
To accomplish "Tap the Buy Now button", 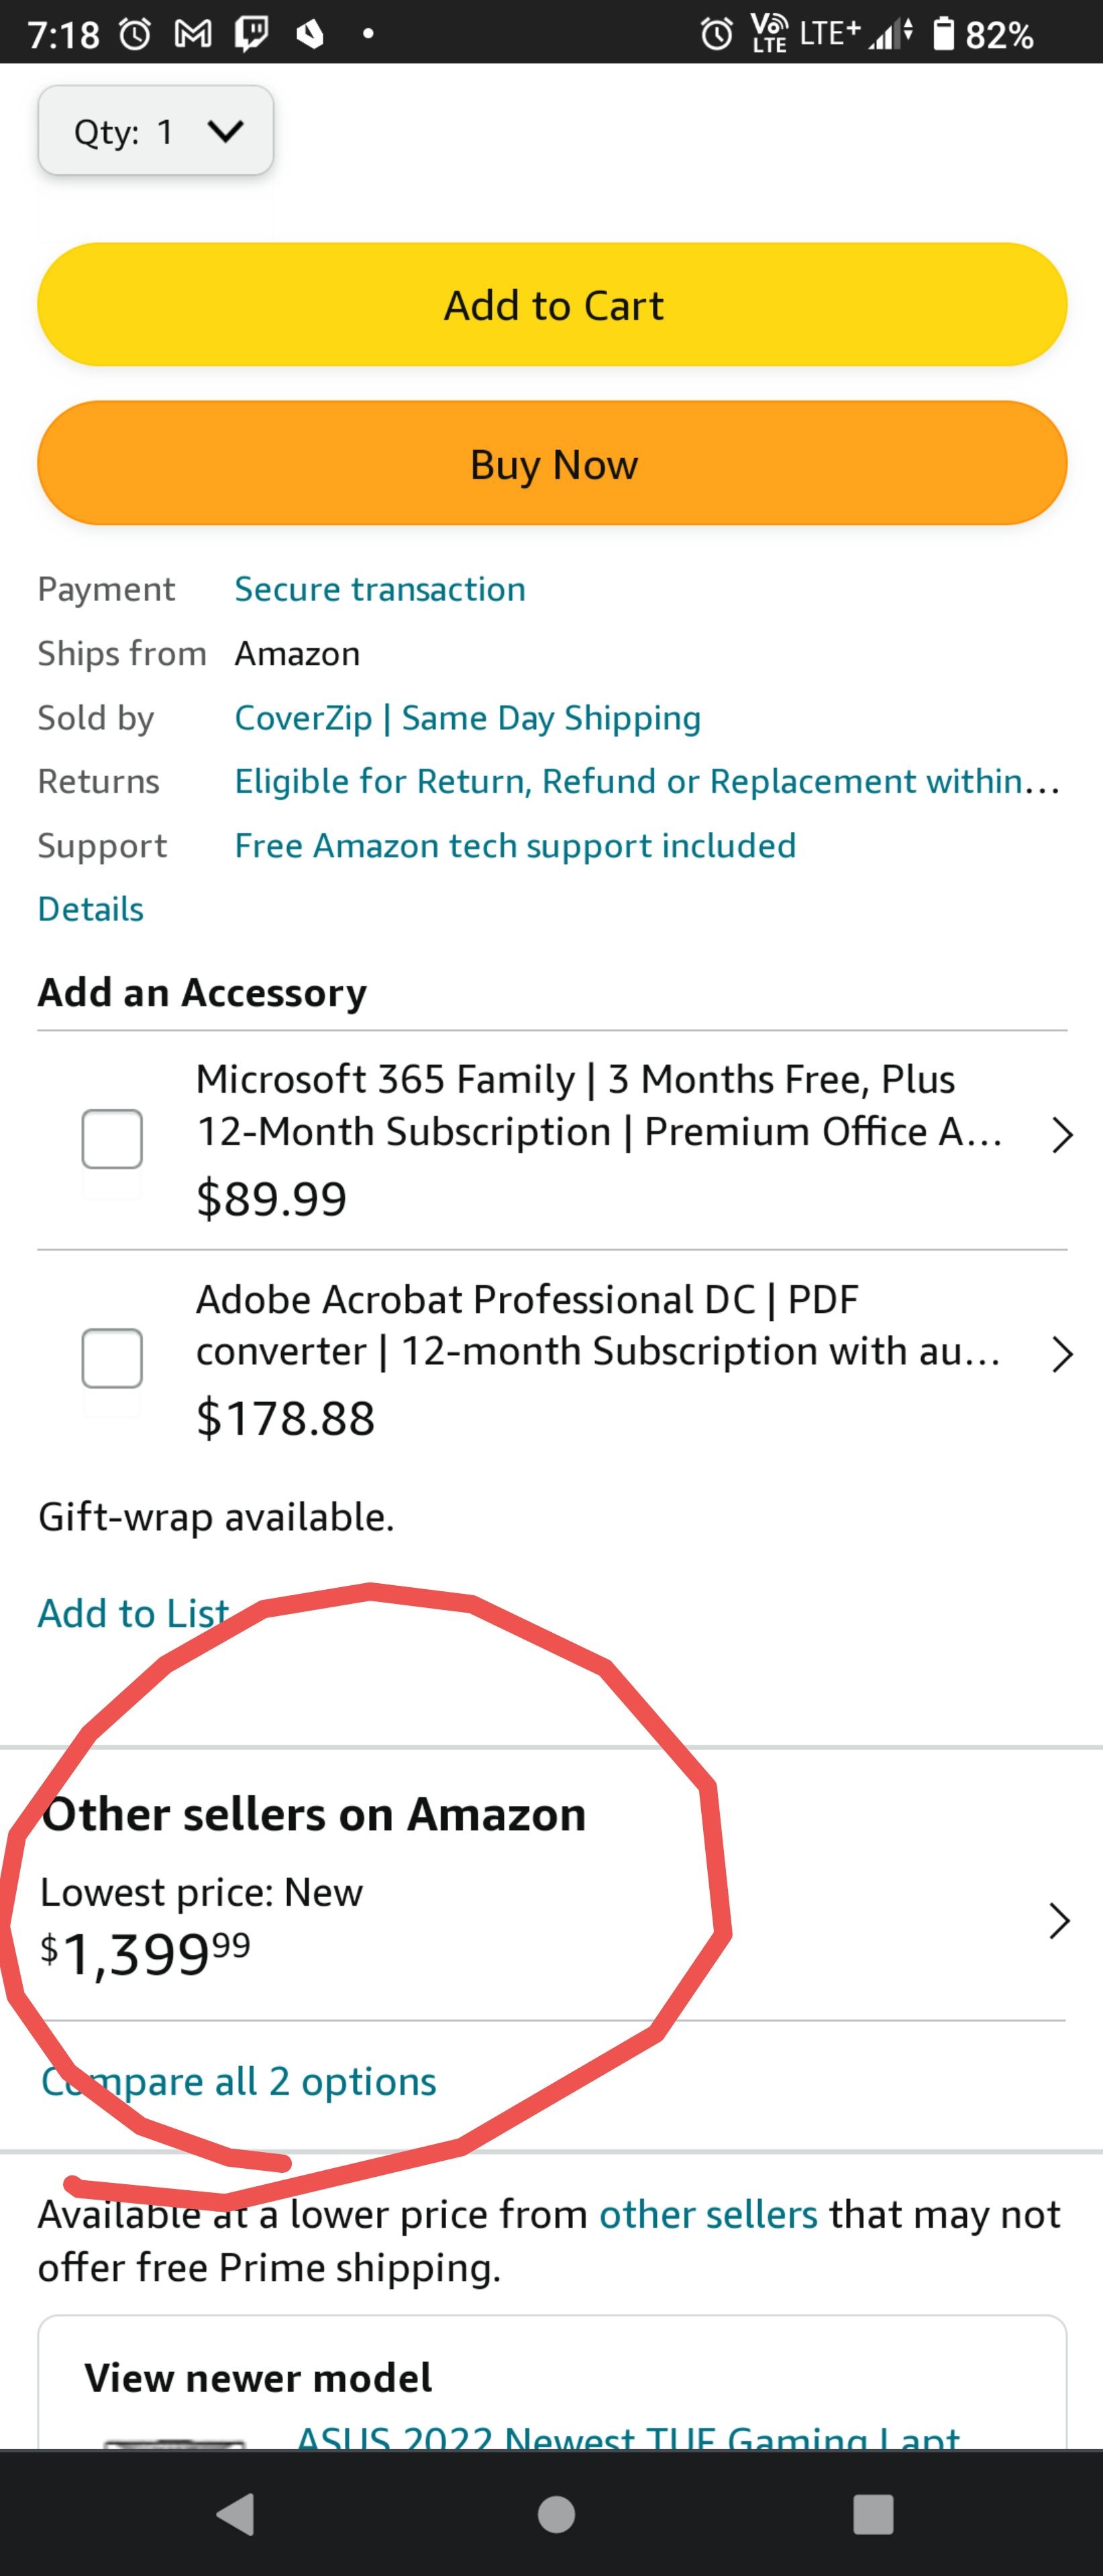I will 552,463.
